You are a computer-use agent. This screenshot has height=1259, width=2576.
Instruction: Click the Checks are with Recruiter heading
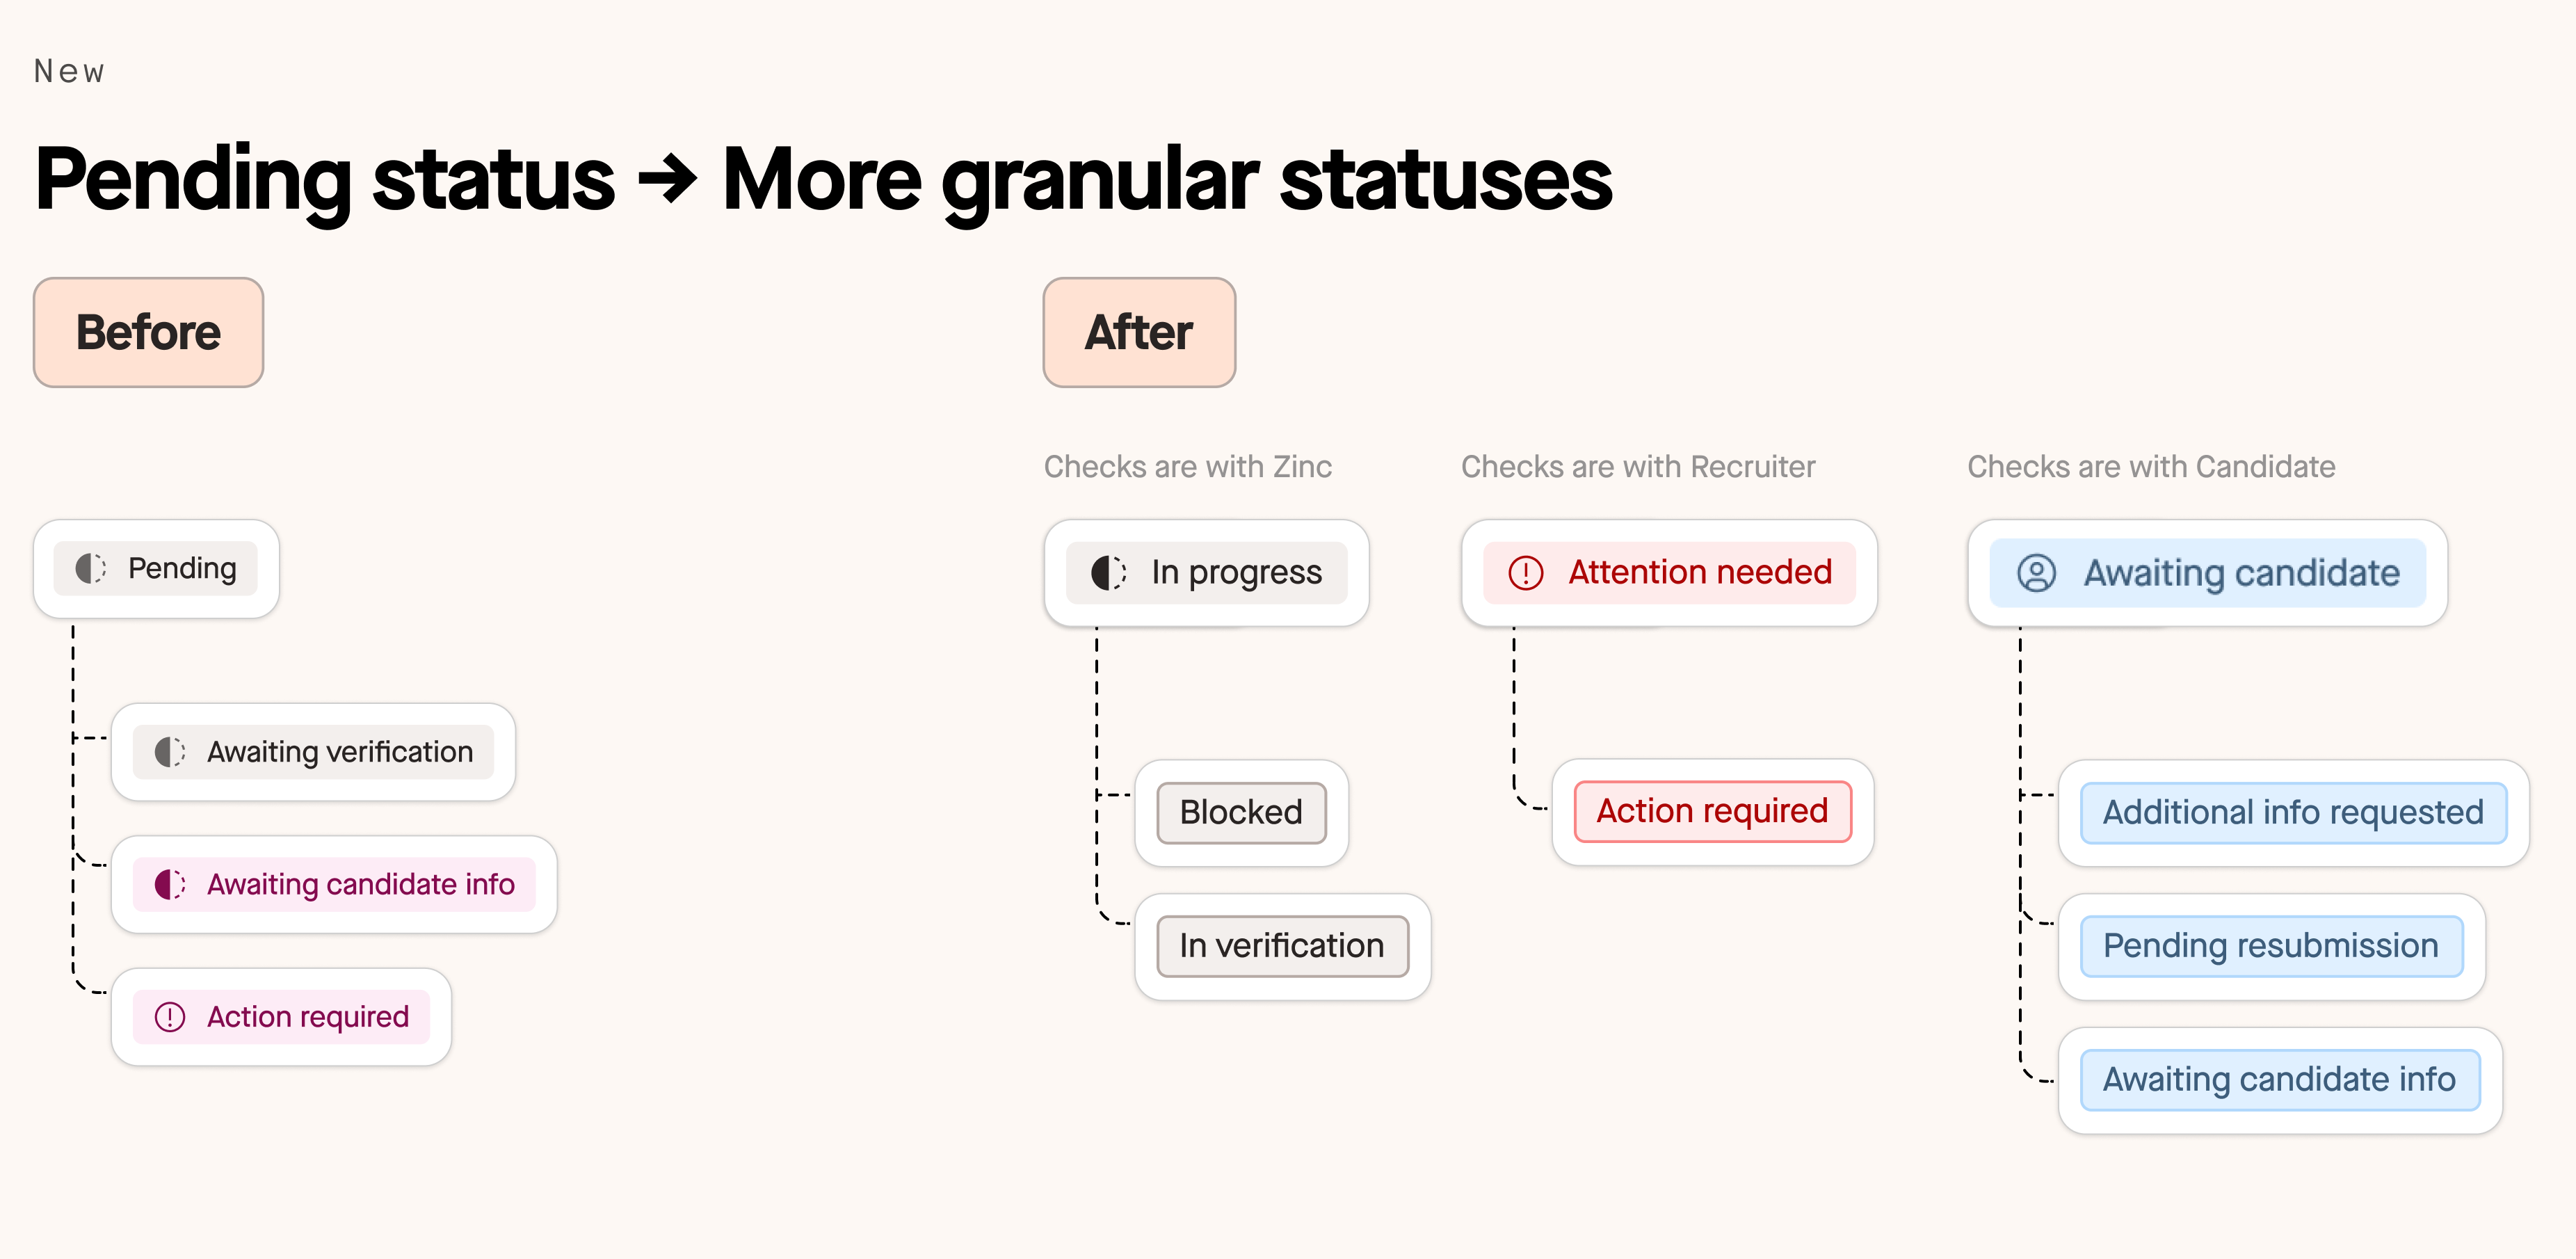[1637, 467]
